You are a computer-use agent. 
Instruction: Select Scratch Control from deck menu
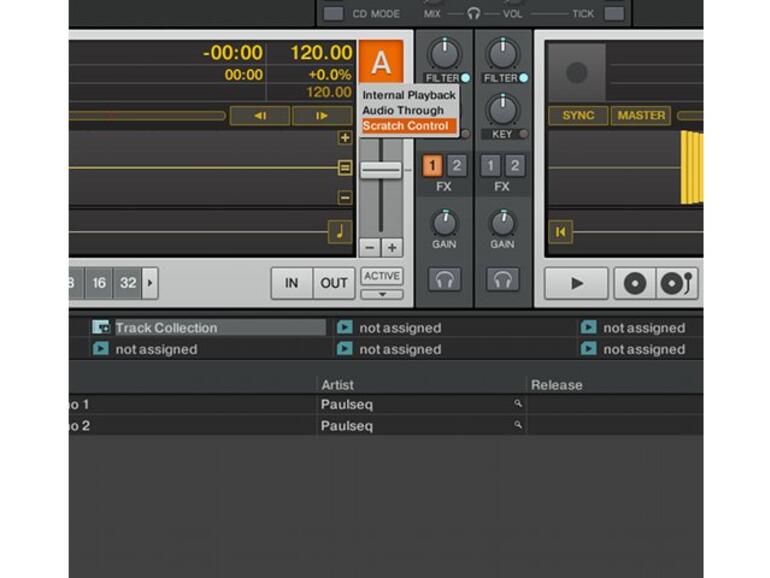coord(407,126)
